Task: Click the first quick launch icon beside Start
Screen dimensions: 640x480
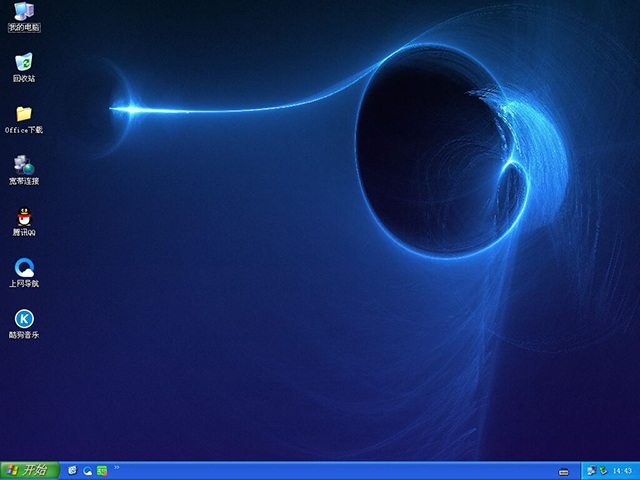Action: (x=72, y=470)
